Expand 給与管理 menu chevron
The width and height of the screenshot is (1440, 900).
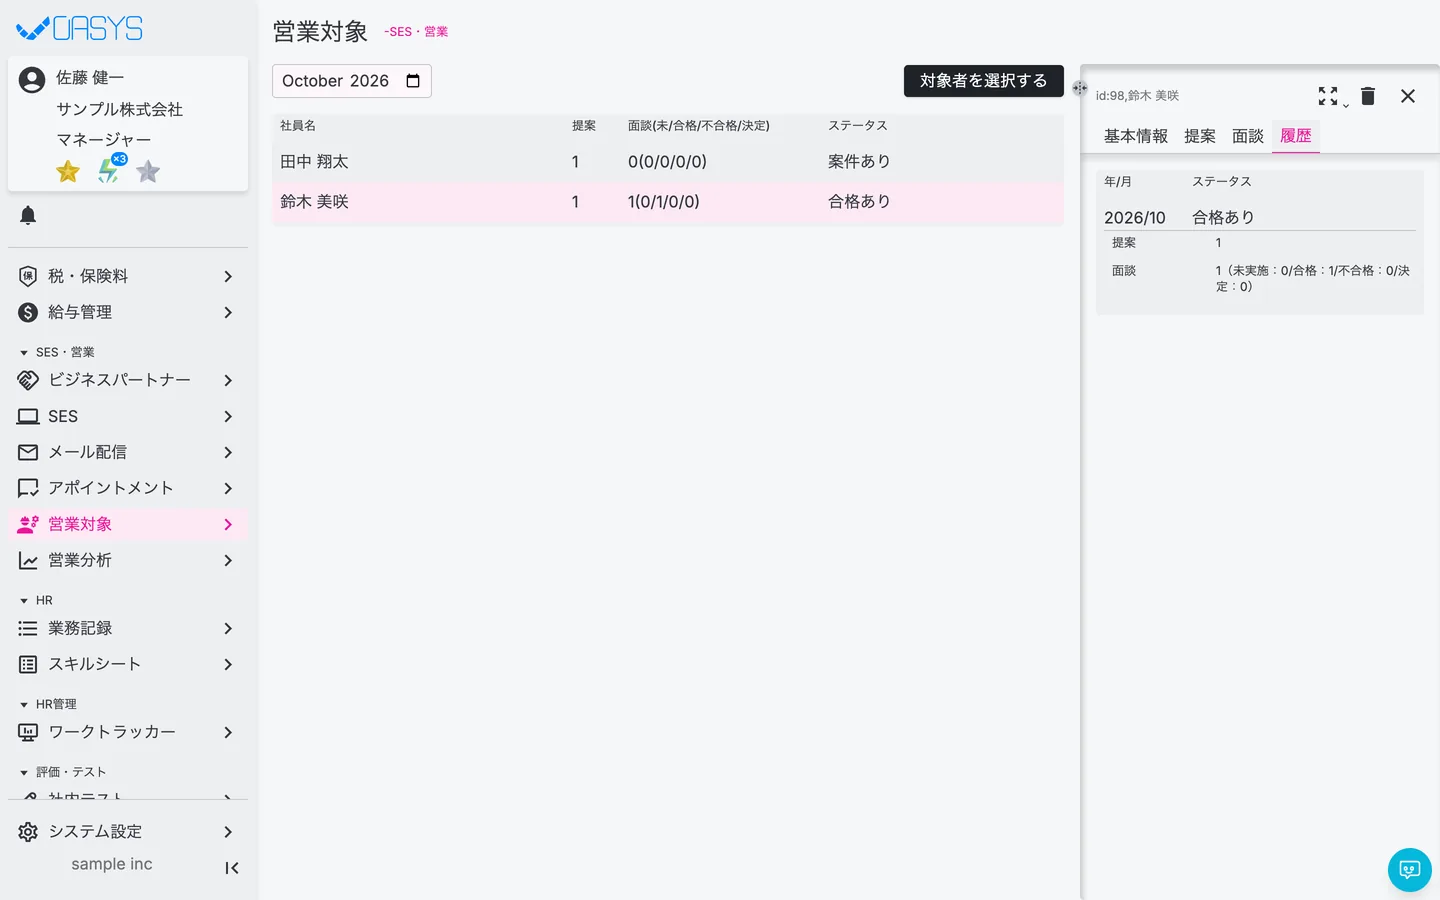click(x=228, y=312)
